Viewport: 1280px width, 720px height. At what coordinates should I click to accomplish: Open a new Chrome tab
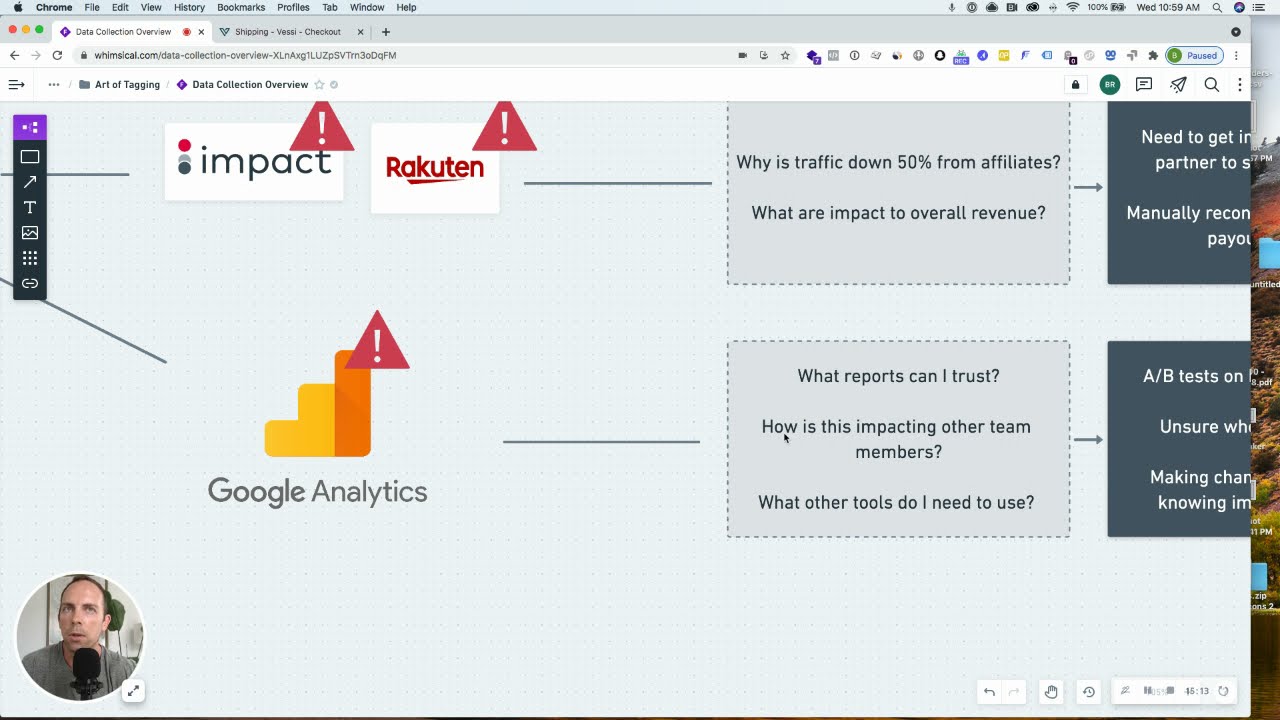tap(386, 32)
